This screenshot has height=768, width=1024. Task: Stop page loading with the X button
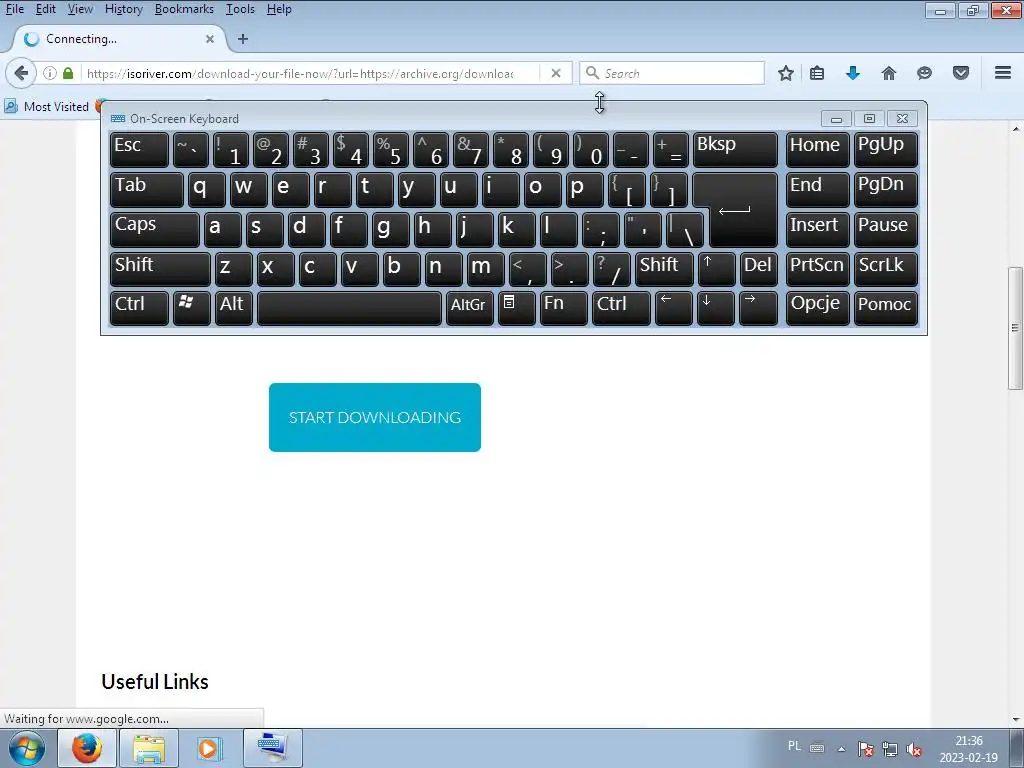click(556, 73)
